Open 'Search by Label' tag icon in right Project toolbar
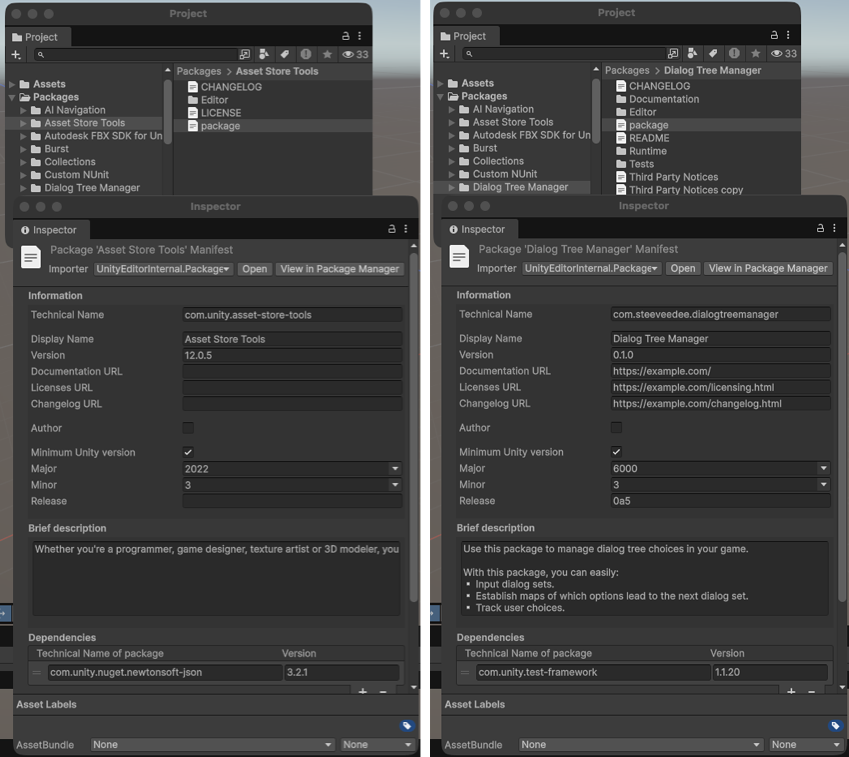Screen dimensions: 849x757 click(x=713, y=53)
